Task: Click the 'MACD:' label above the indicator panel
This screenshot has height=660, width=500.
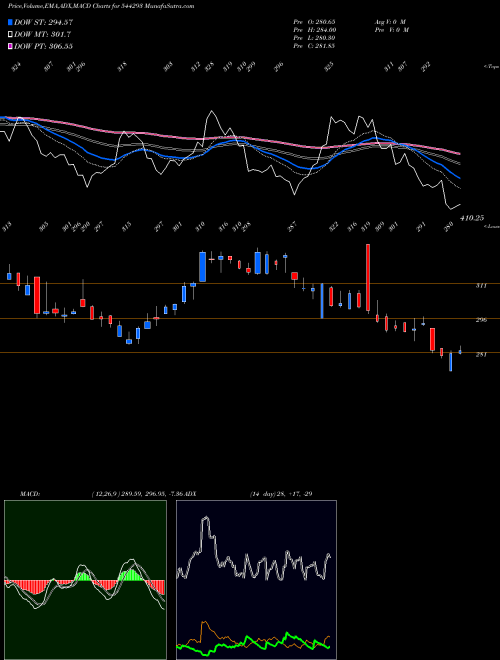Action: [x=29, y=494]
